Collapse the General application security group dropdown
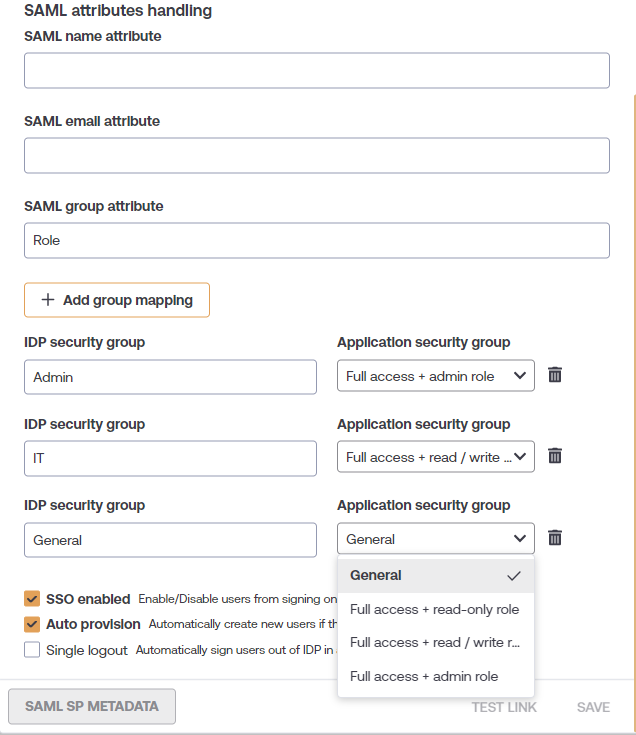Viewport: 636px width, 735px height. click(x=435, y=539)
